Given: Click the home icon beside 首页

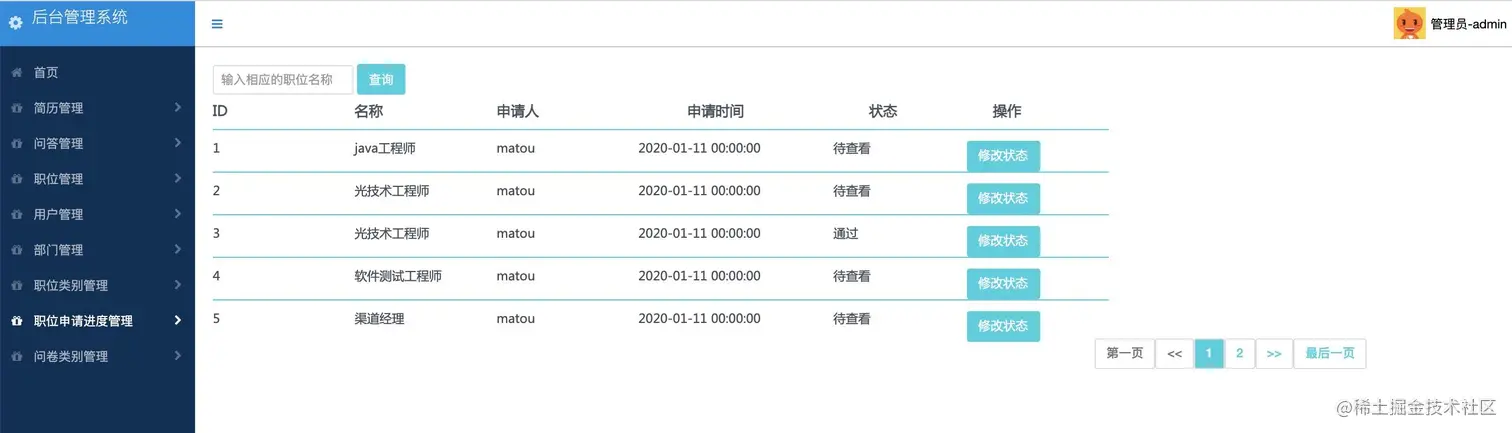Looking at the screenshot, I should [16, 73].
